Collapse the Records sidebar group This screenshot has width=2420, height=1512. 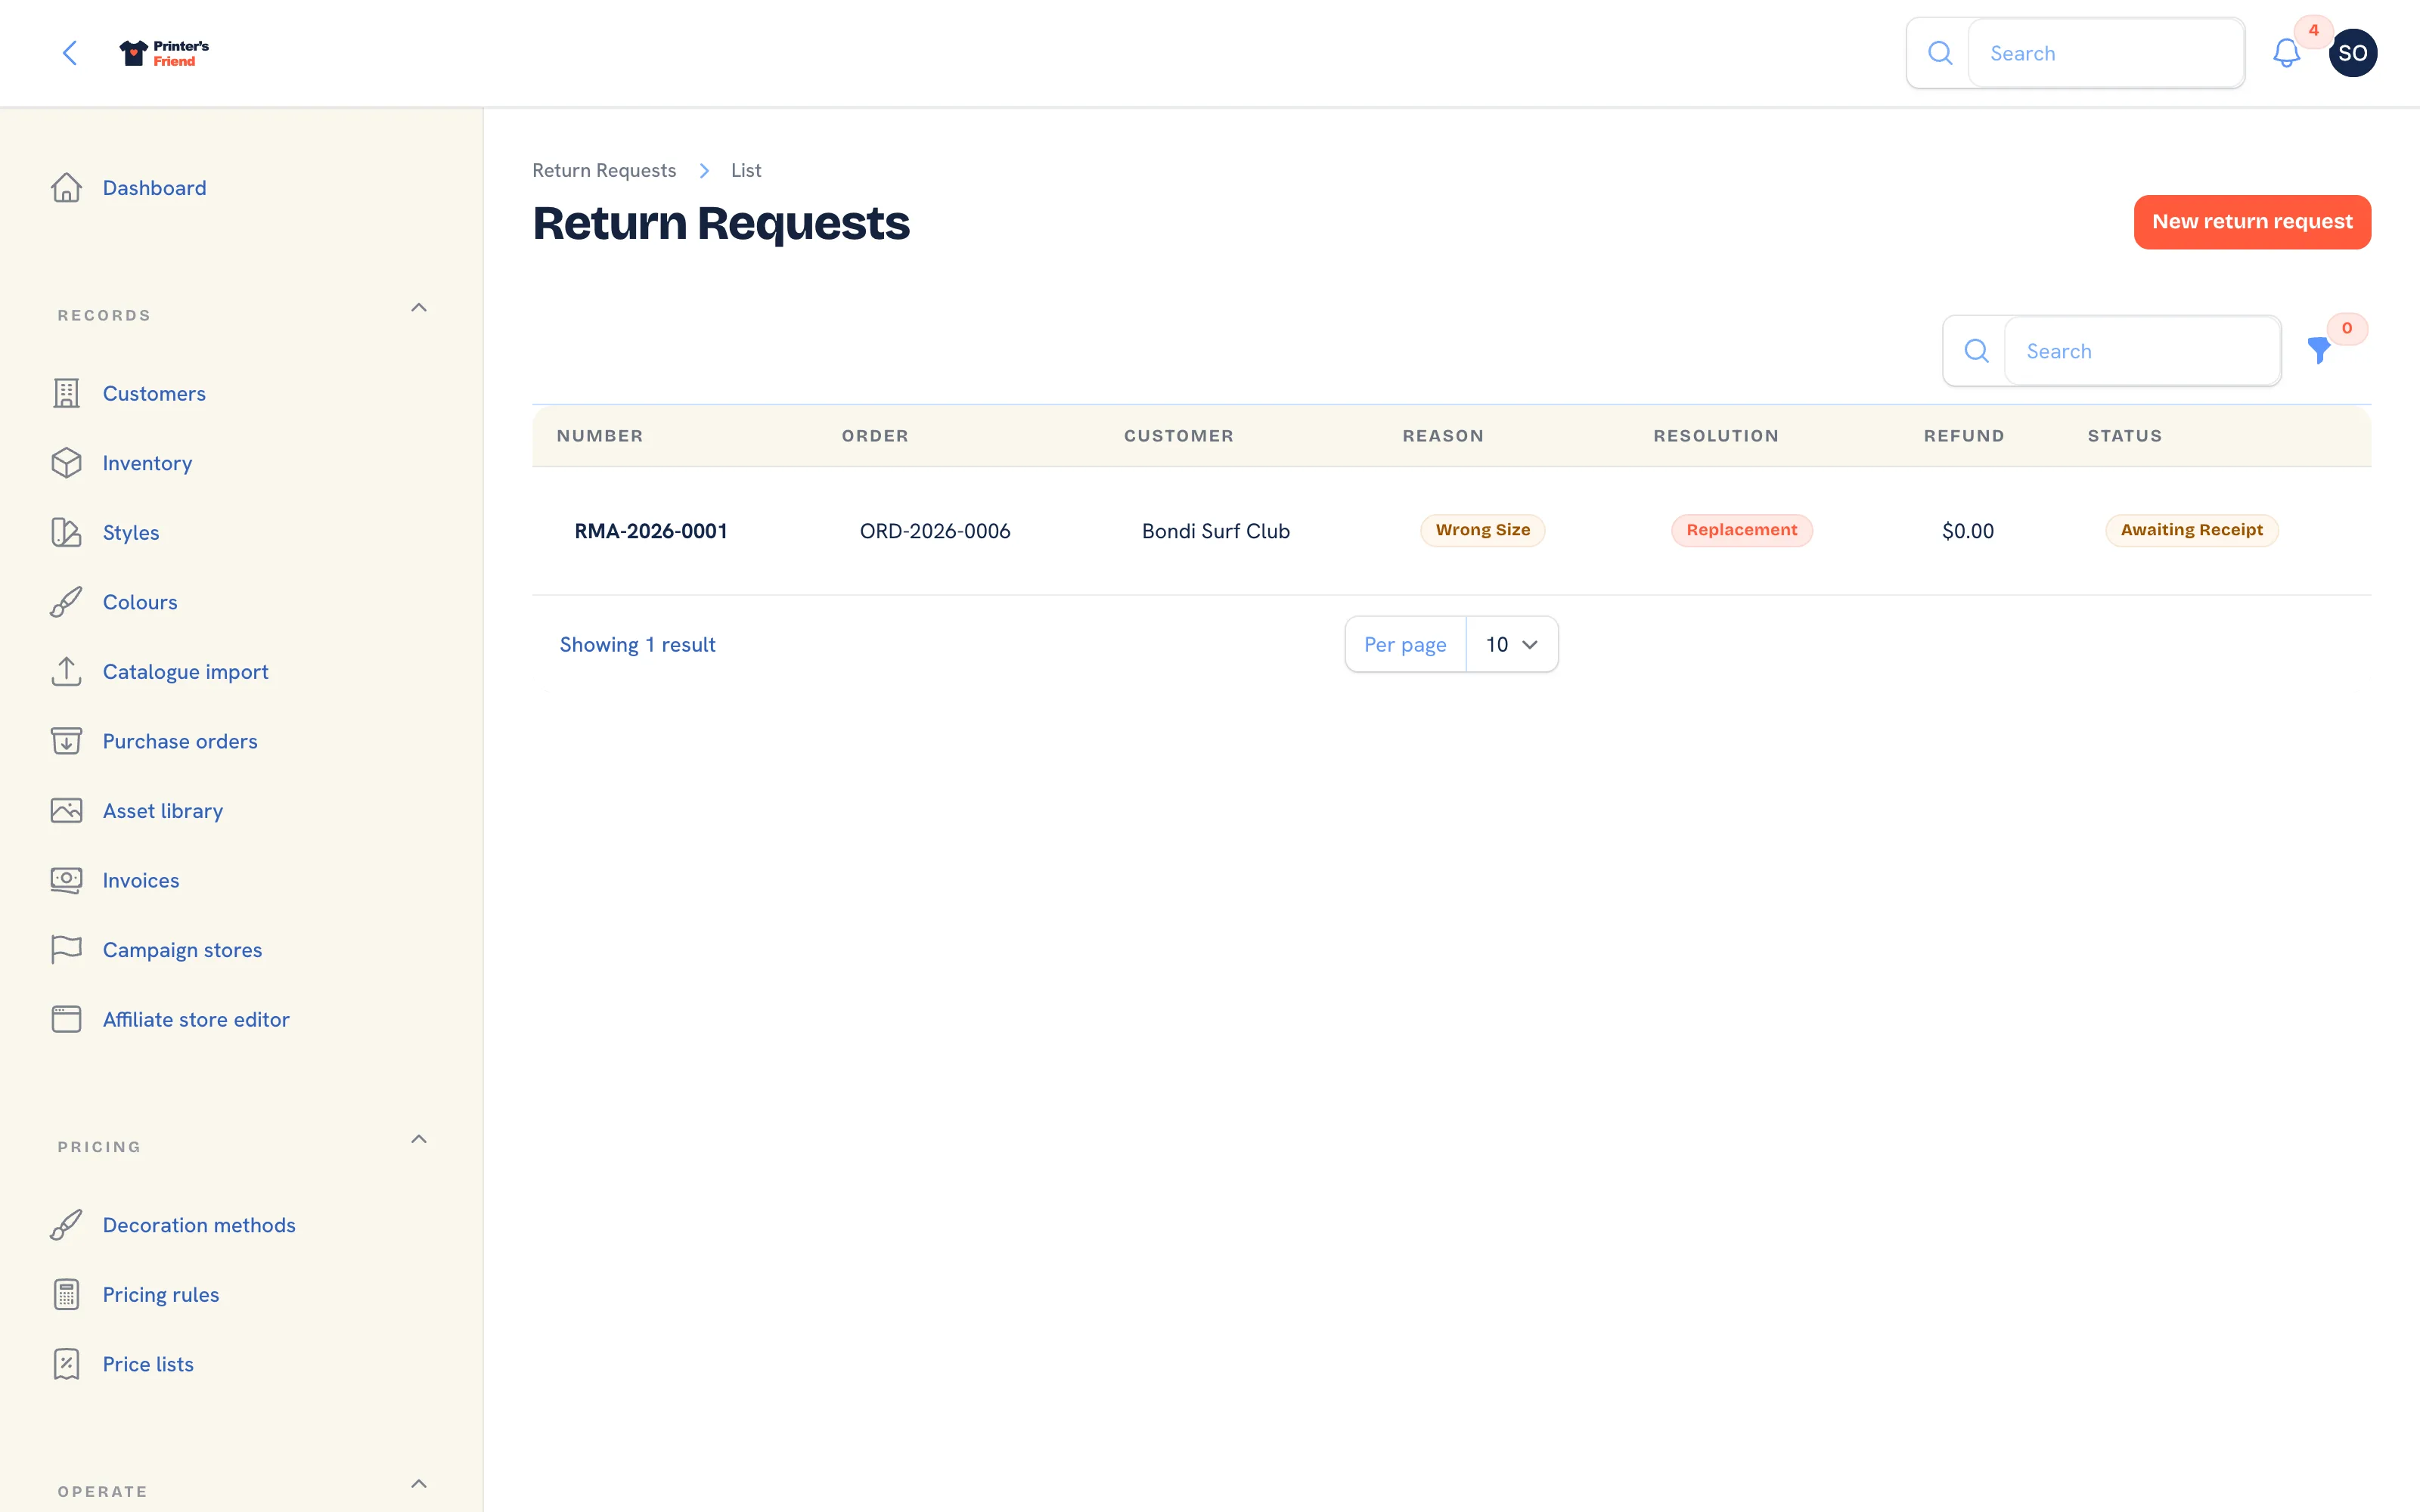pyautogui.click(x=419, y=308)
